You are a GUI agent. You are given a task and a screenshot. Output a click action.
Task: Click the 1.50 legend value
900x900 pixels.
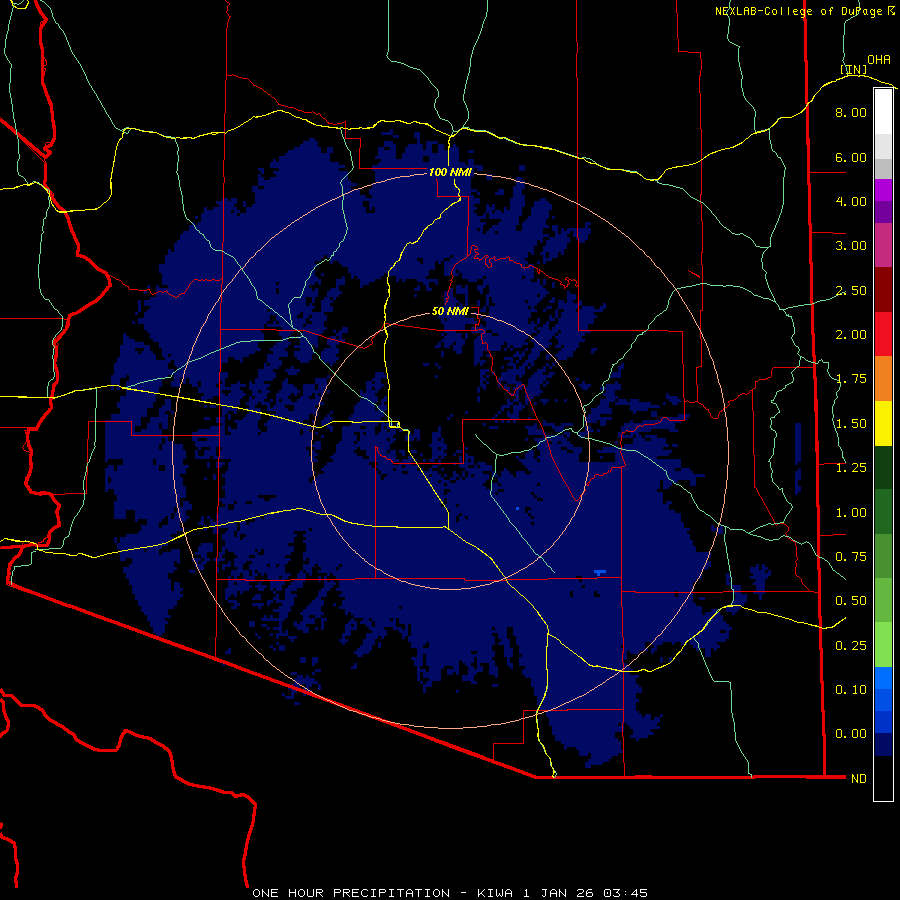pos(851,424)
